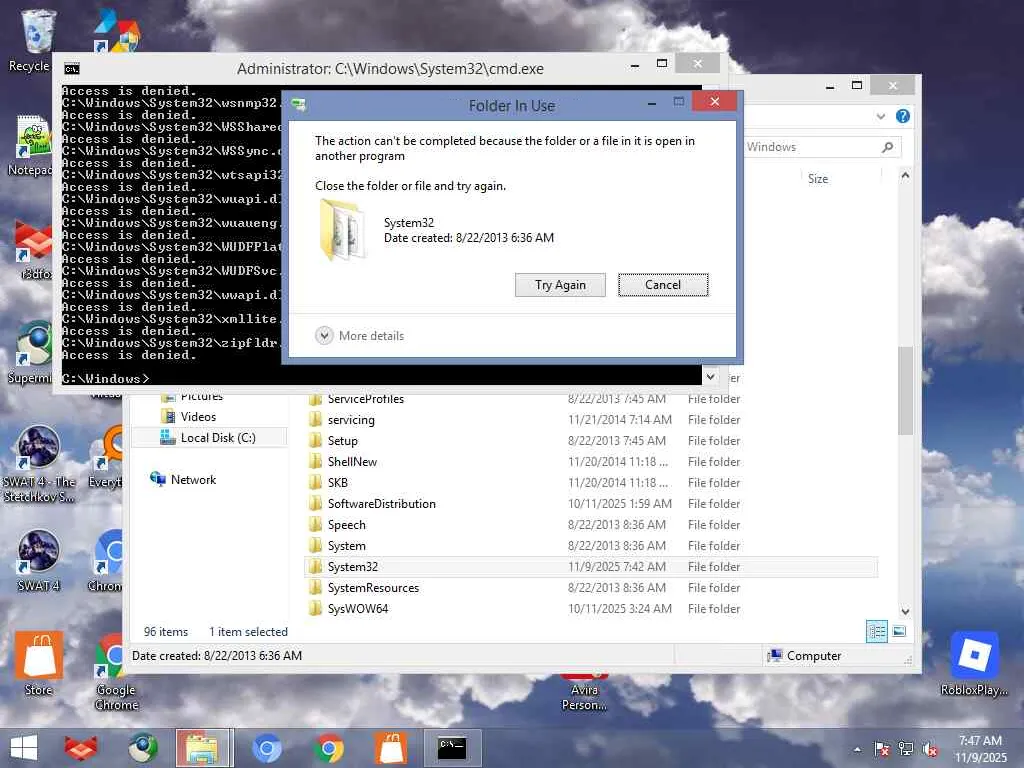Click the Computer label in status bar
Viewport: 1024px width, 768px height.
pyautogui.click(x=814, y=656)
